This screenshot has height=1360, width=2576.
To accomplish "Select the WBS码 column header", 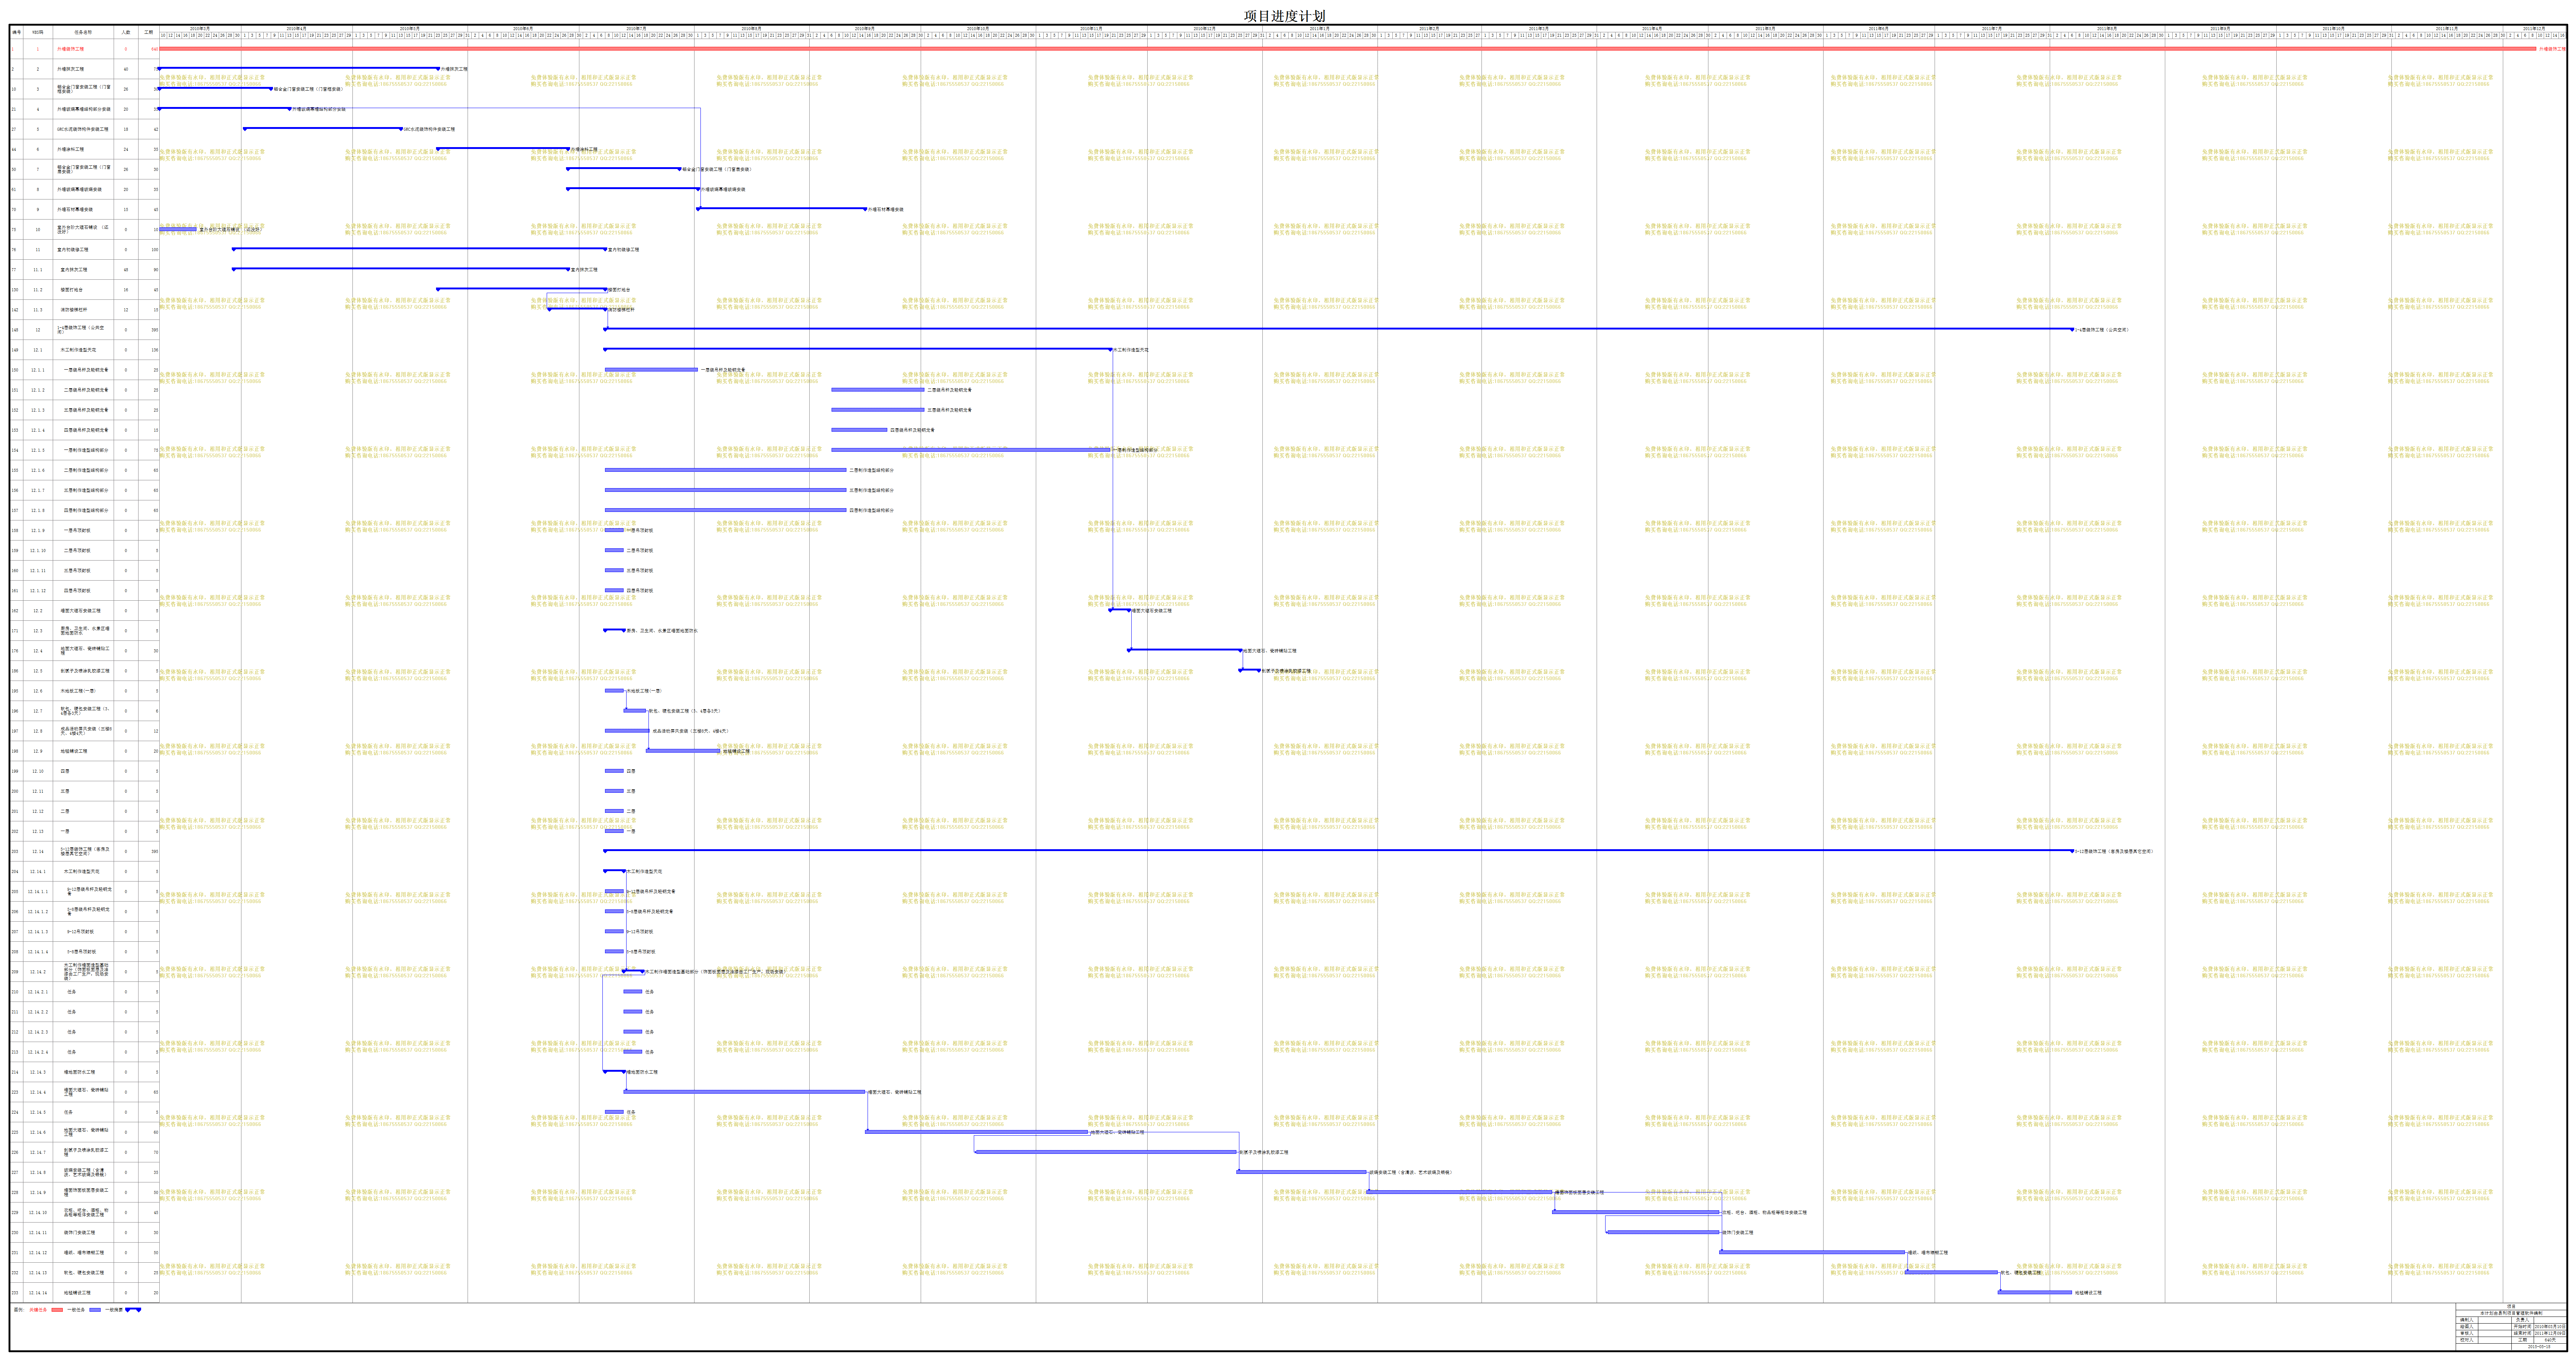I will (x=38, y=32).
